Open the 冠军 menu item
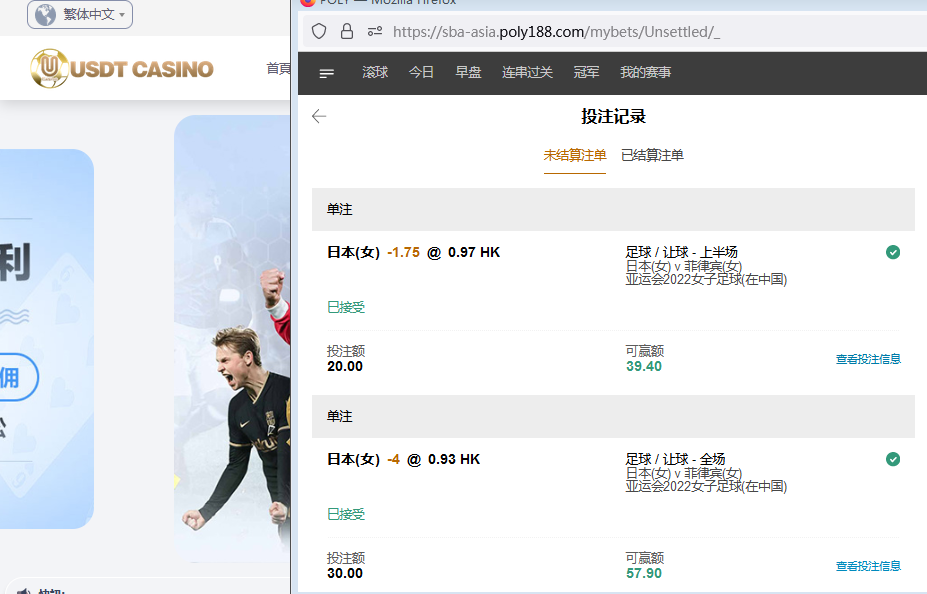This screenshot has width=927, height=594. (586, 72)
